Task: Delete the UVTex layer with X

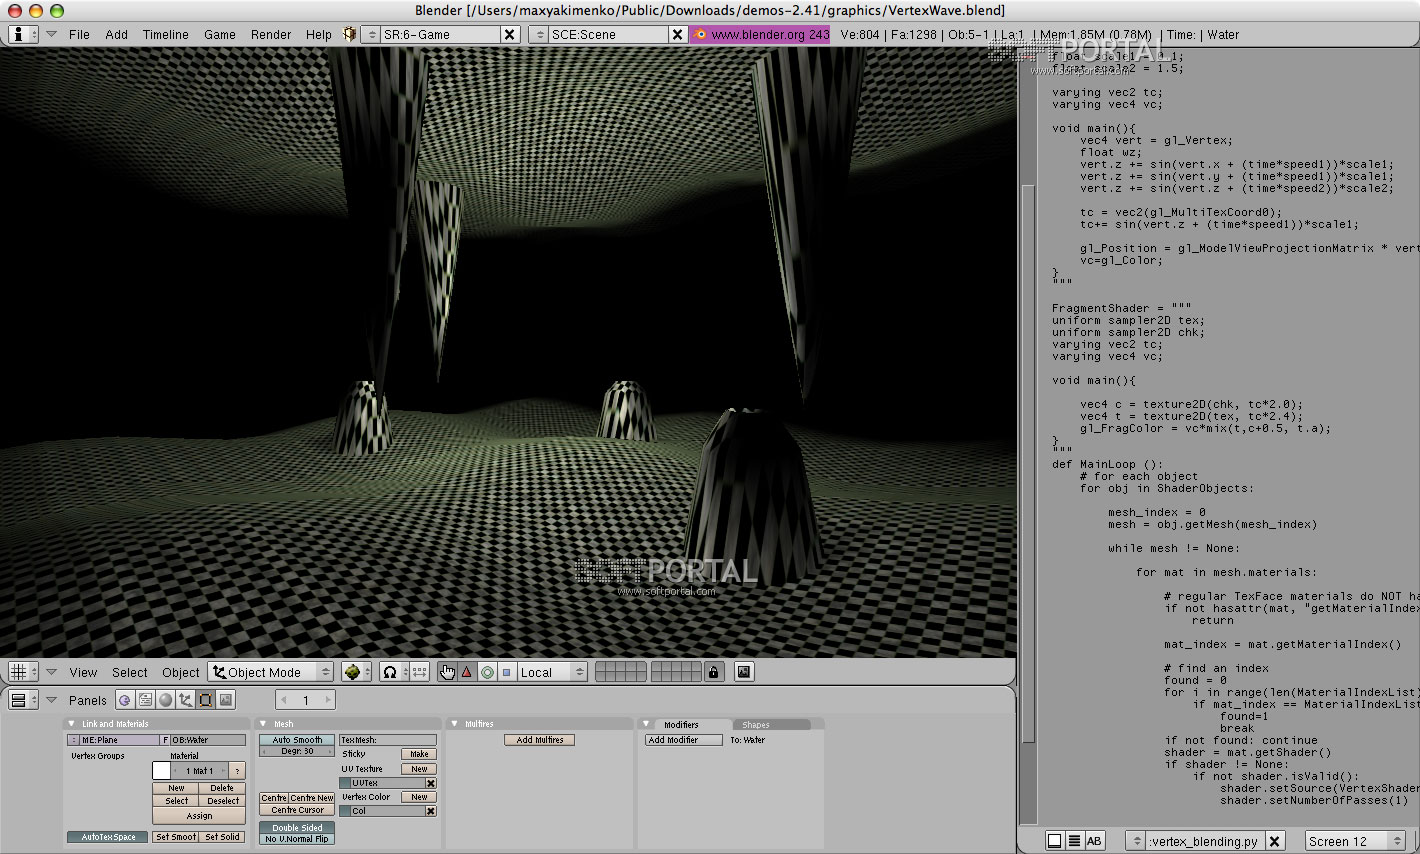Action: pyautogui.click(x=431, y=783)
